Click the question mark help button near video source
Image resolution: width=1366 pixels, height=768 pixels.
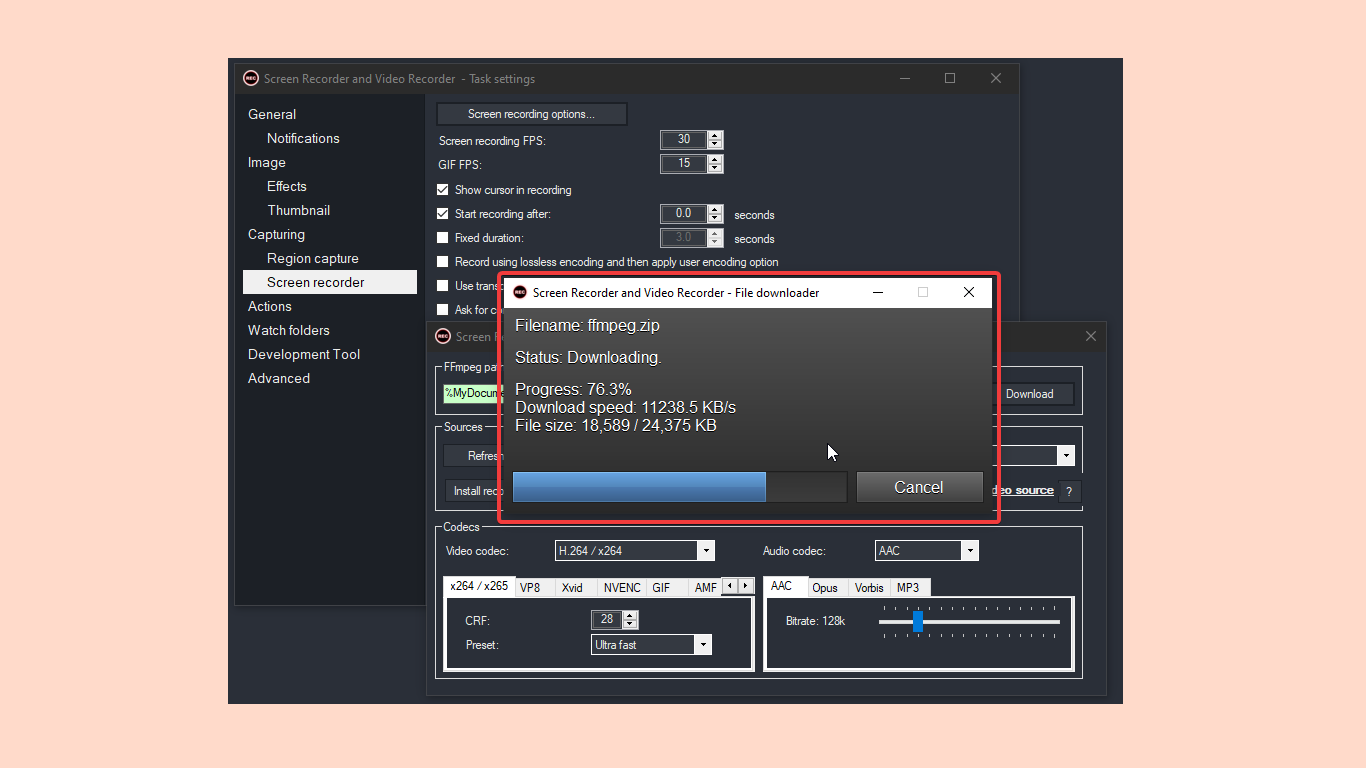(x=1069, y=491)
